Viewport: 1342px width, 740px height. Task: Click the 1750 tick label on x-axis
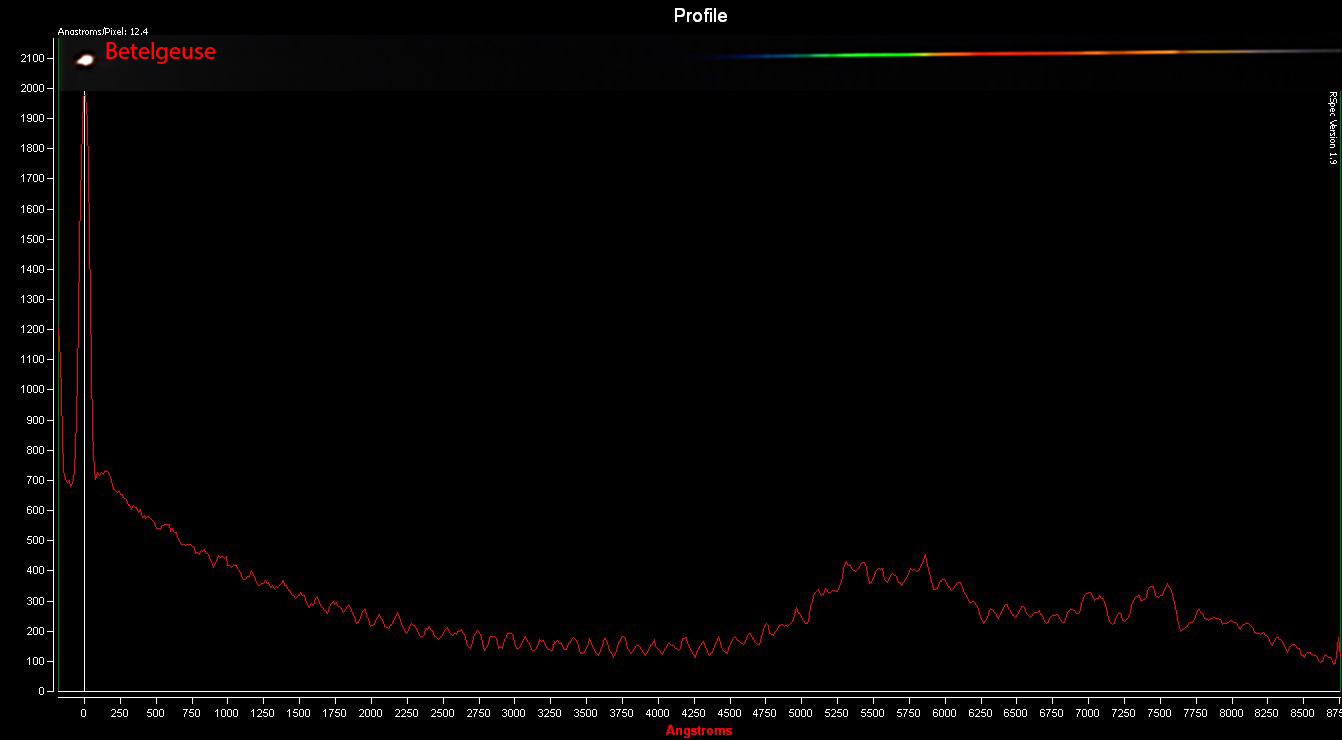334,714
